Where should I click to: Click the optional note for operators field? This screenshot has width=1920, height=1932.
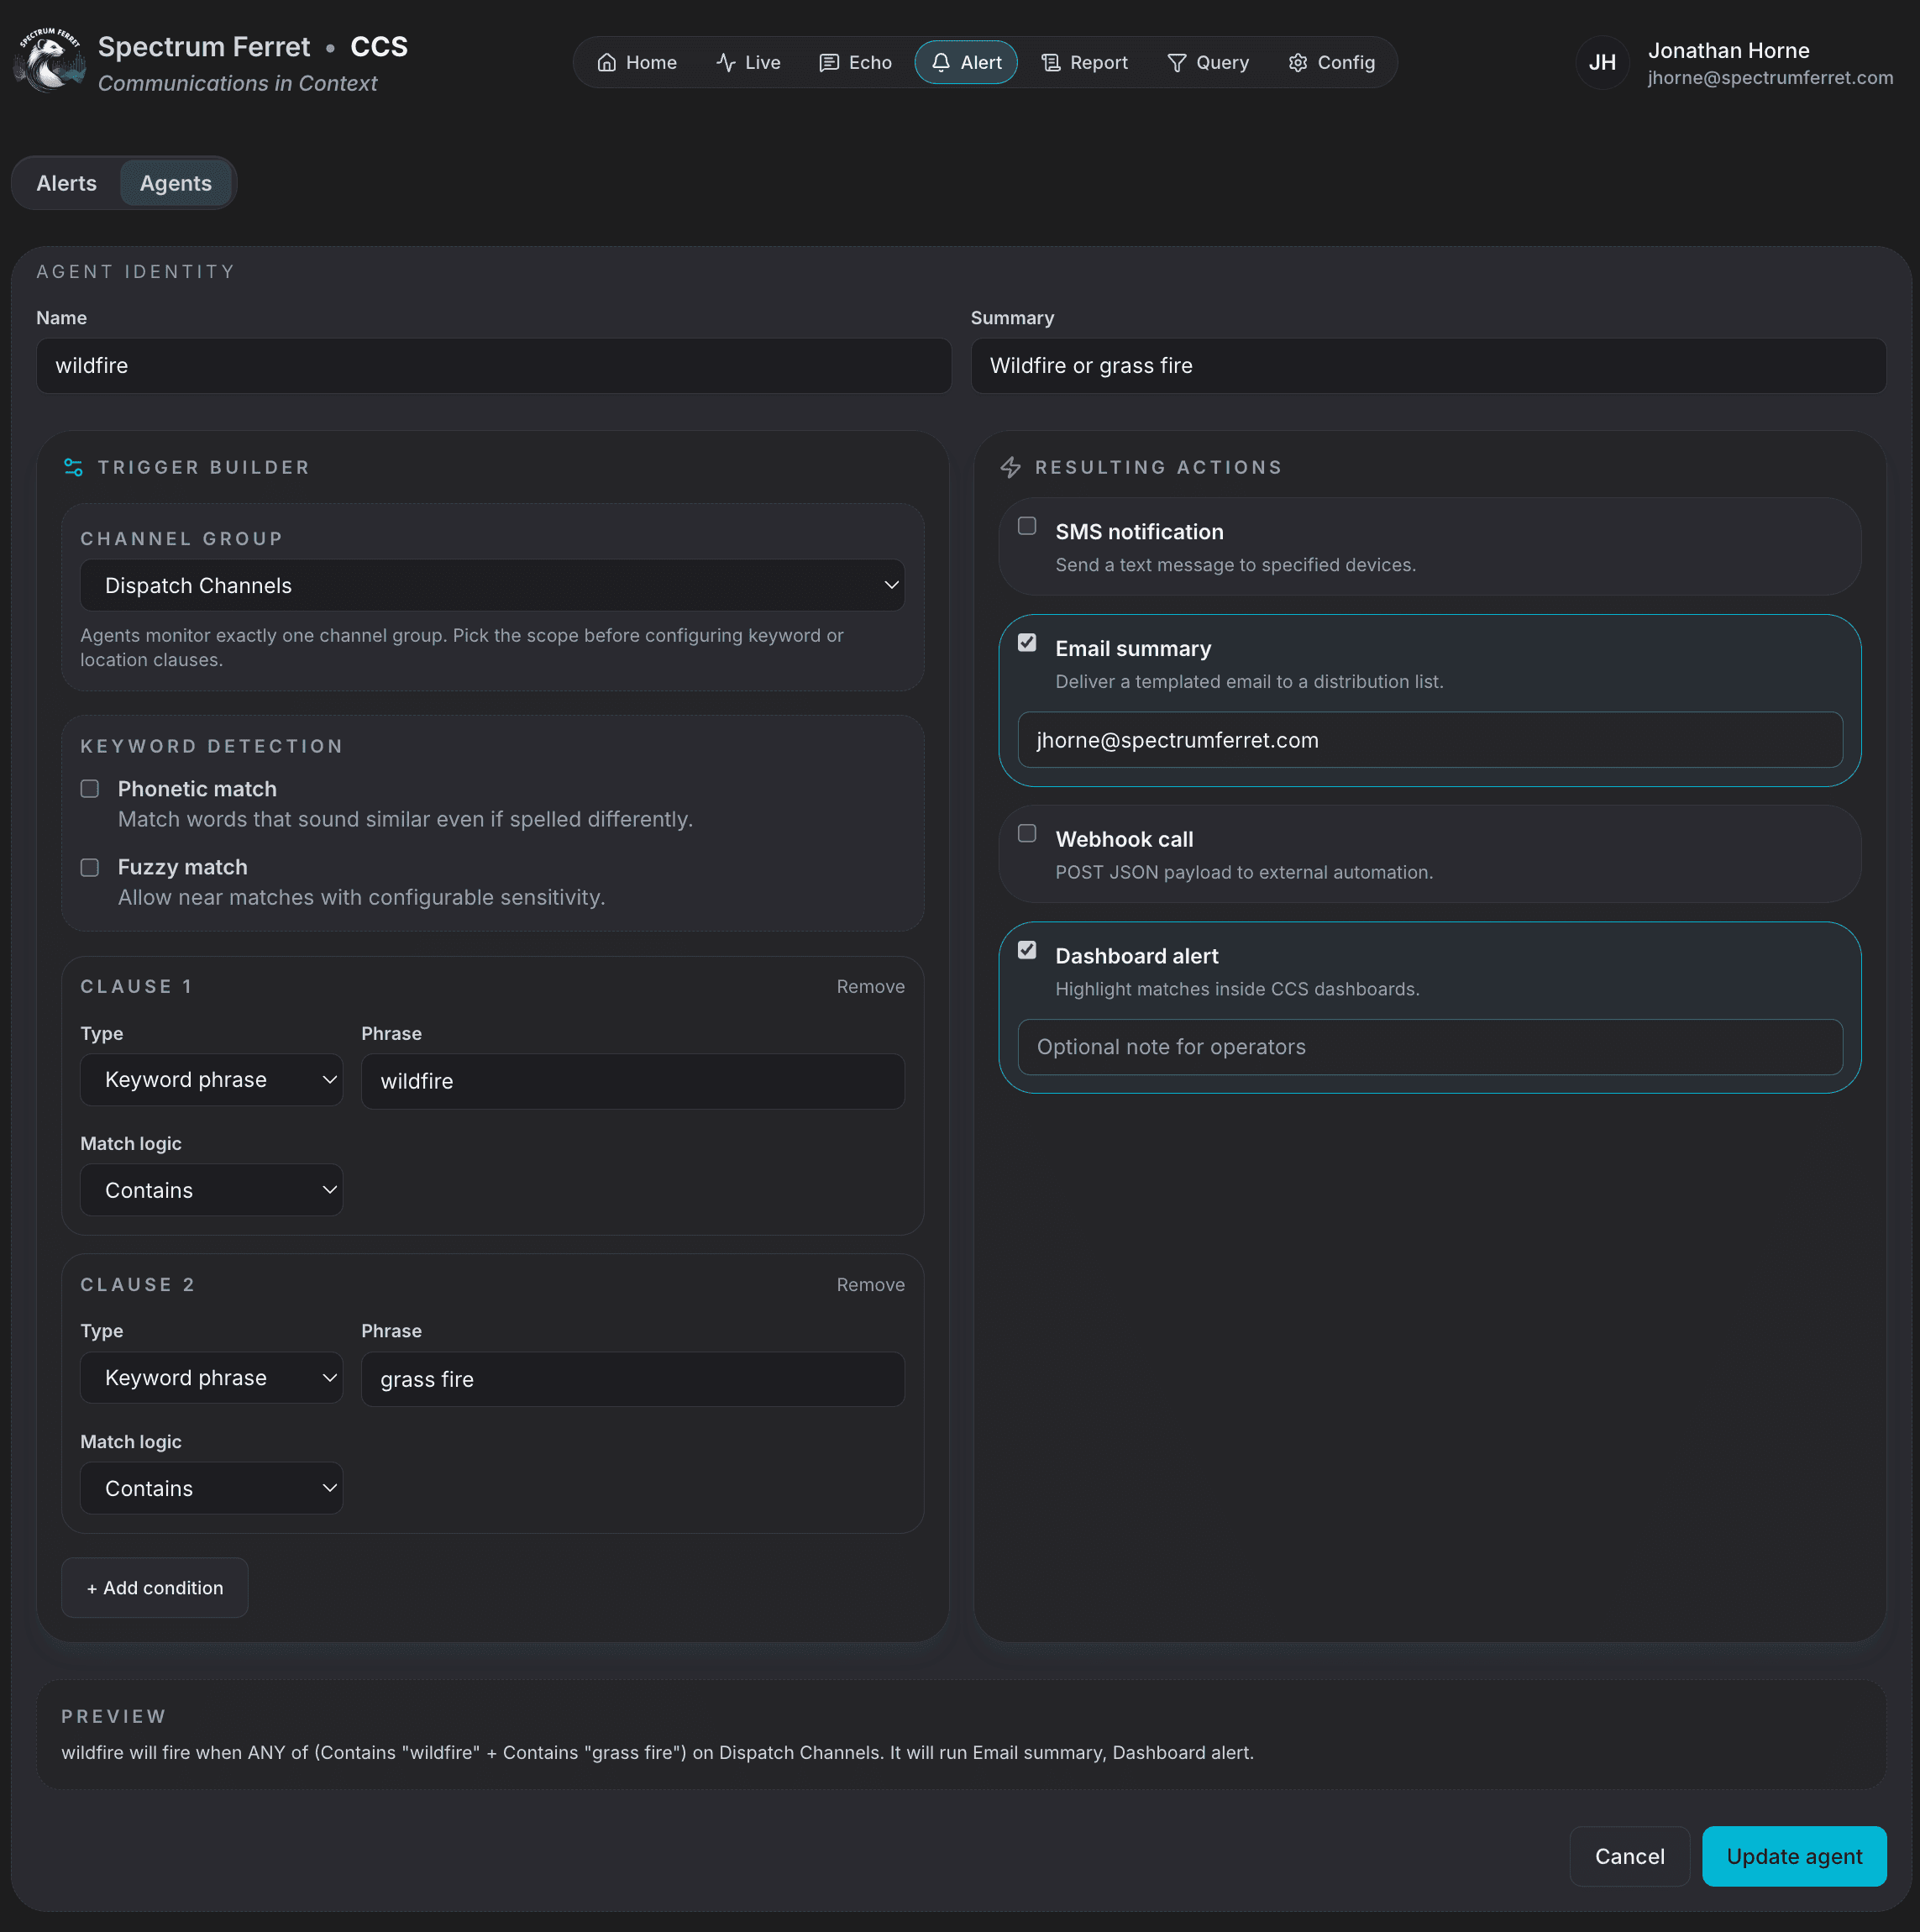(x=1429, y=1047)
